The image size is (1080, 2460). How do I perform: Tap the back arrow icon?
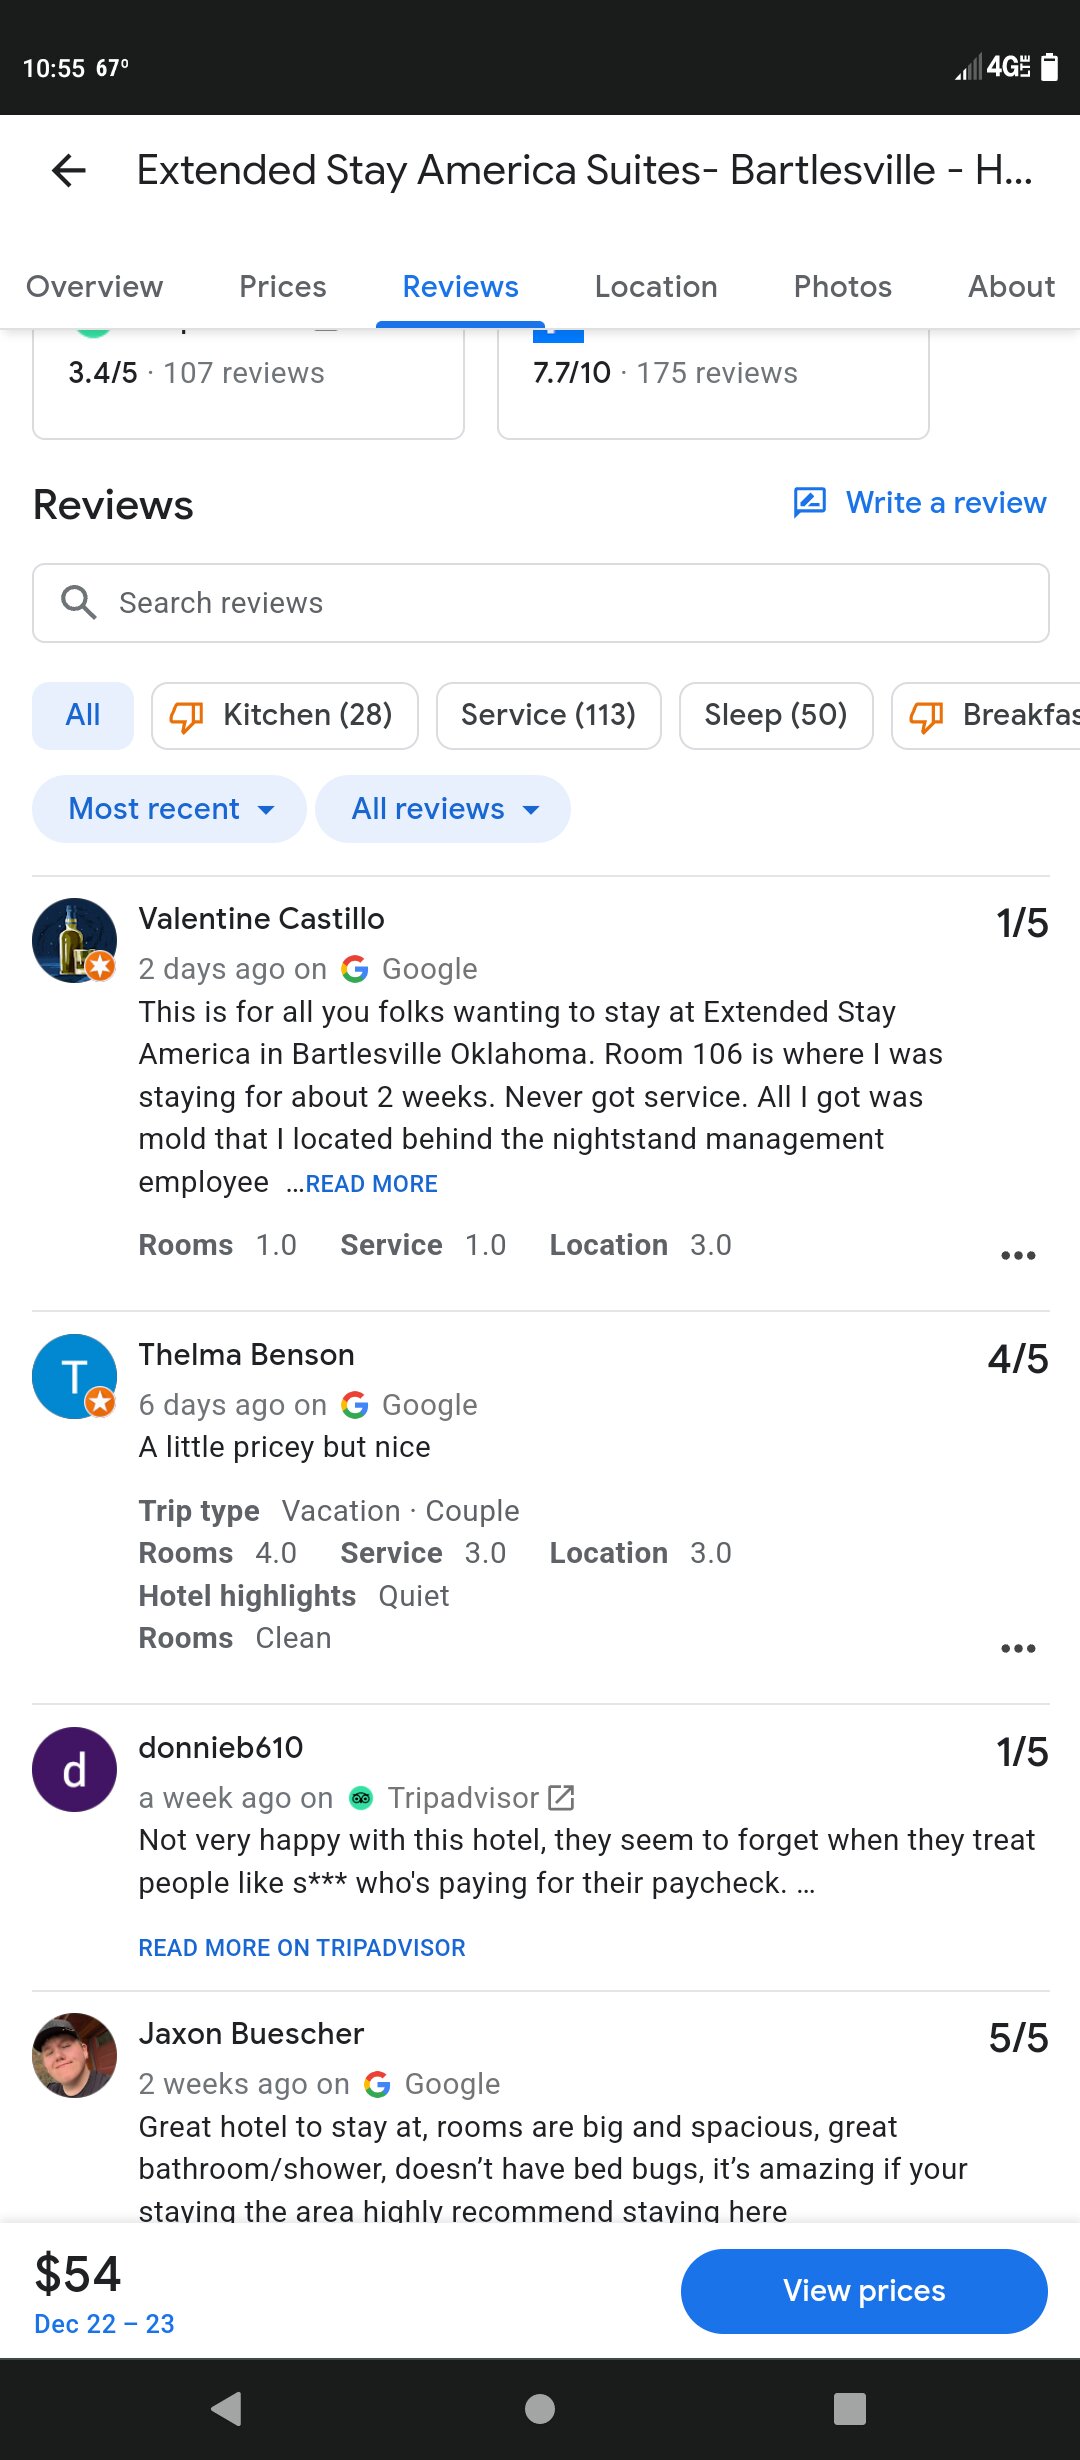coord(69,171)
